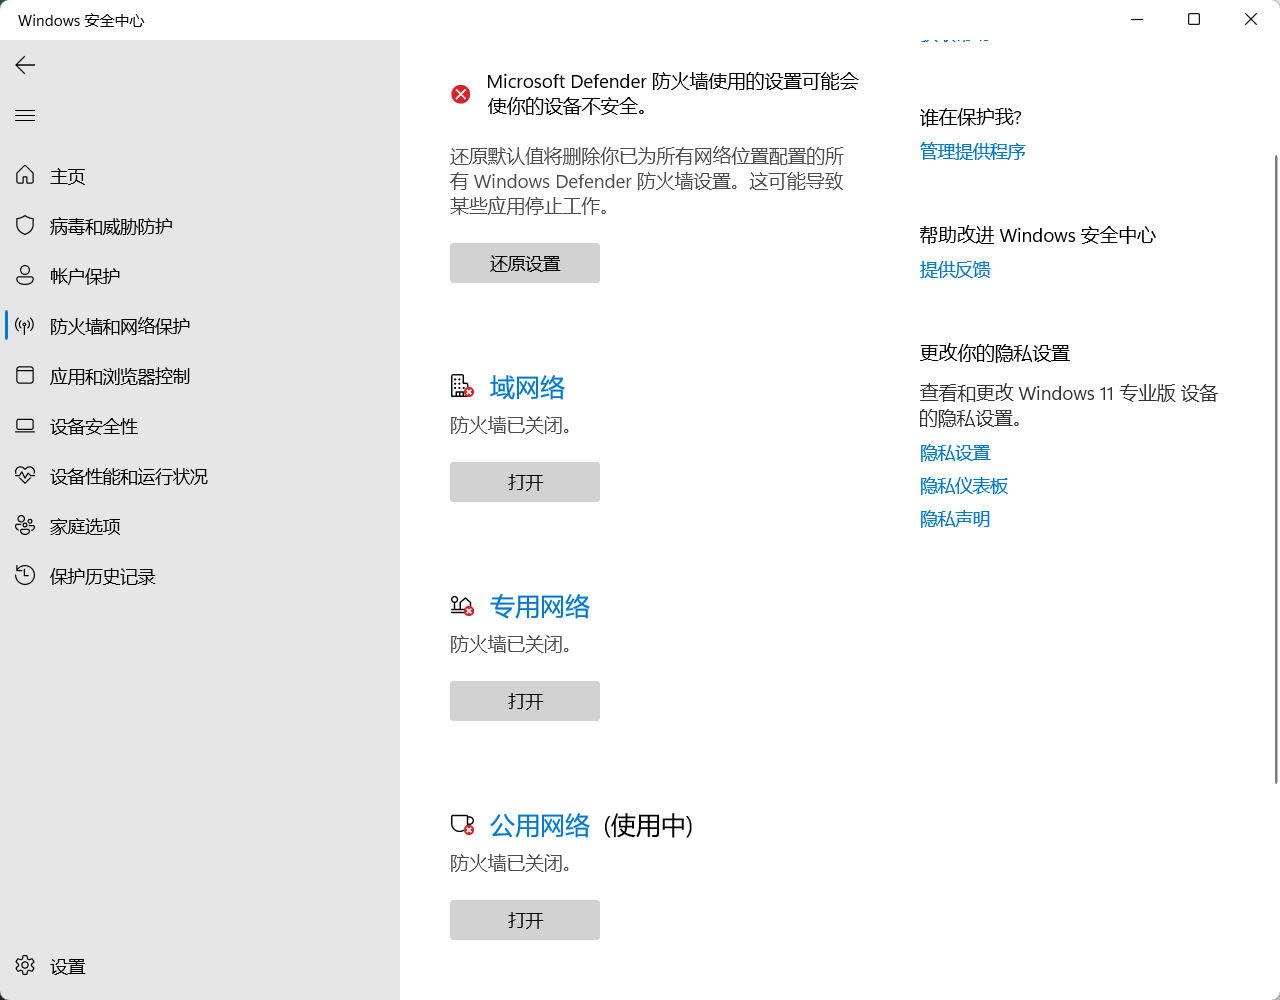Open the 隐私仪表板 link
Screen dimensions: 1280x1000
pos(964,486)
